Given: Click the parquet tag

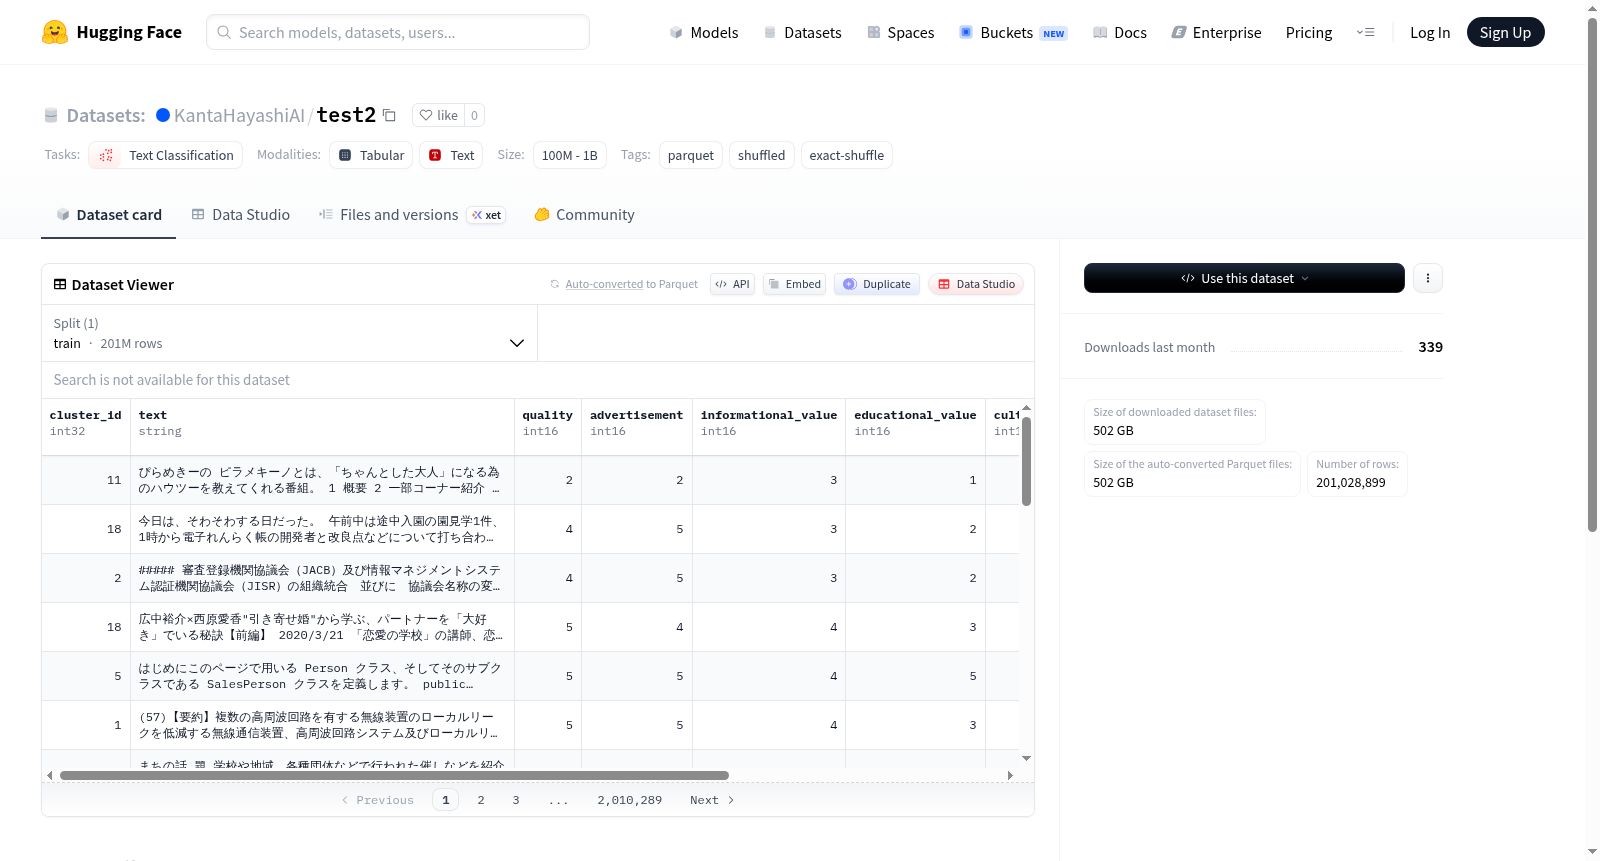Looking at the screenshot, I should [x=691, y=155].
